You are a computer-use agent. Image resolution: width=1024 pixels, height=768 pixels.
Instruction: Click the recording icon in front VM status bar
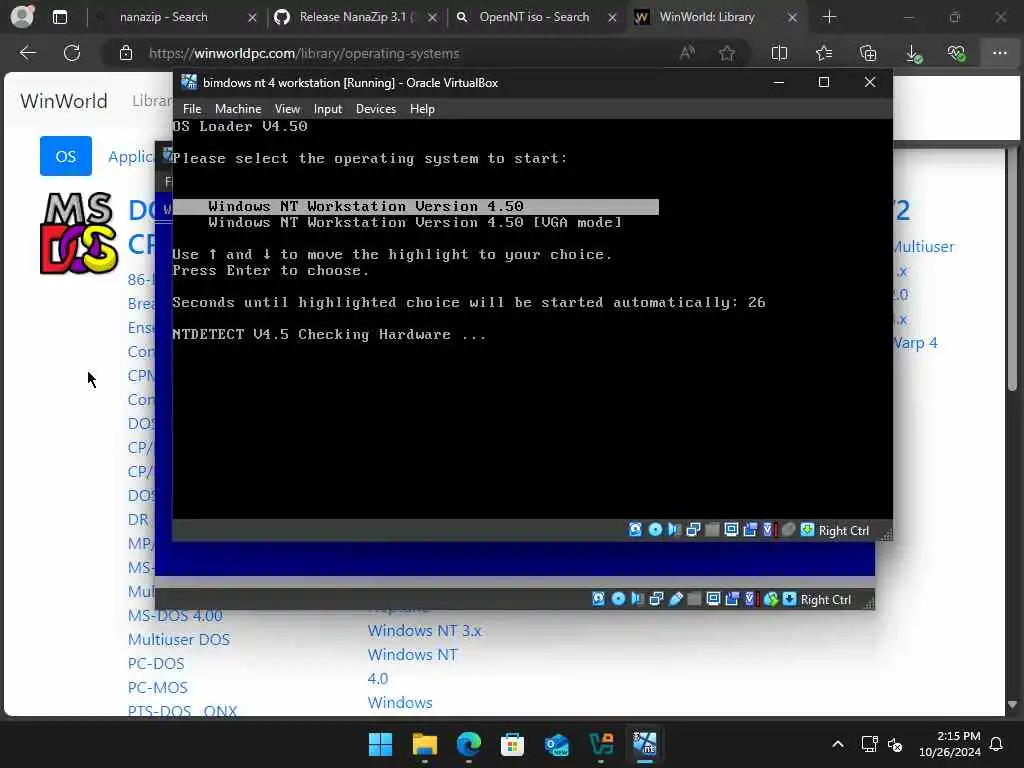click(x=750, y=530)
